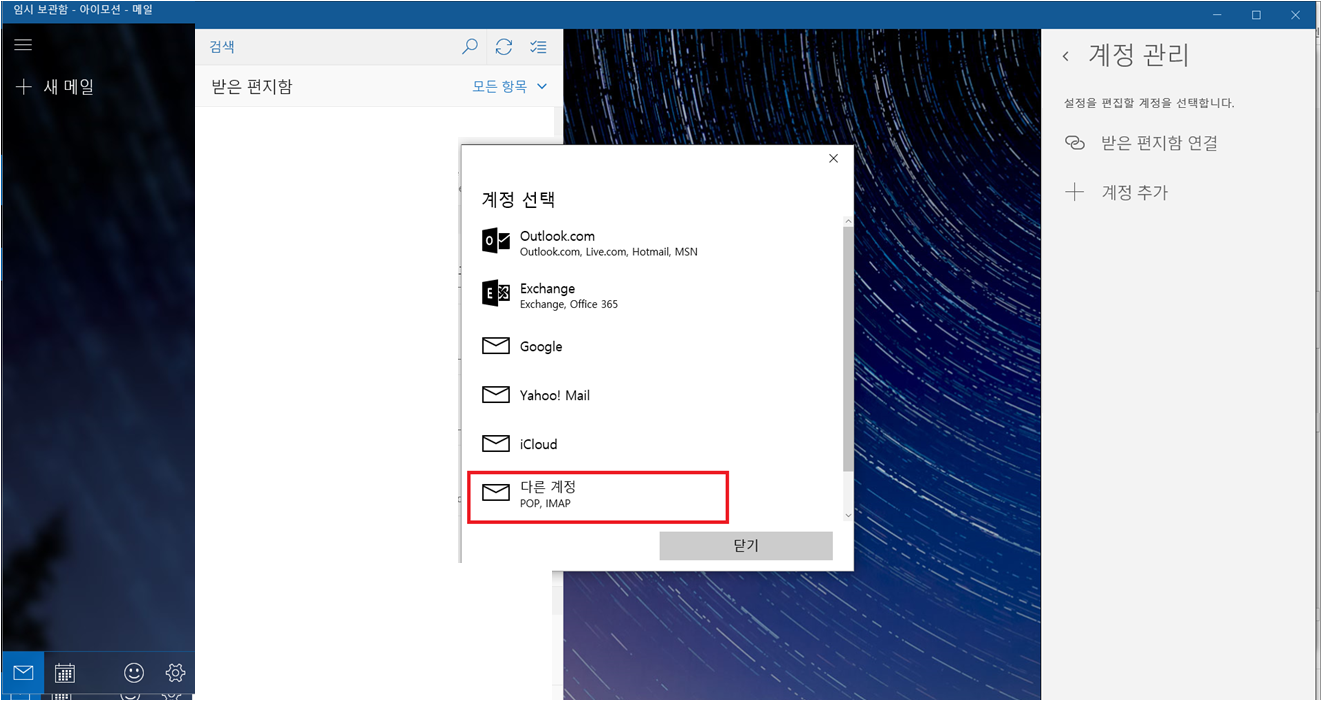
Task: Sync the mailbox with refresh icon
Action: click(504, 47)
